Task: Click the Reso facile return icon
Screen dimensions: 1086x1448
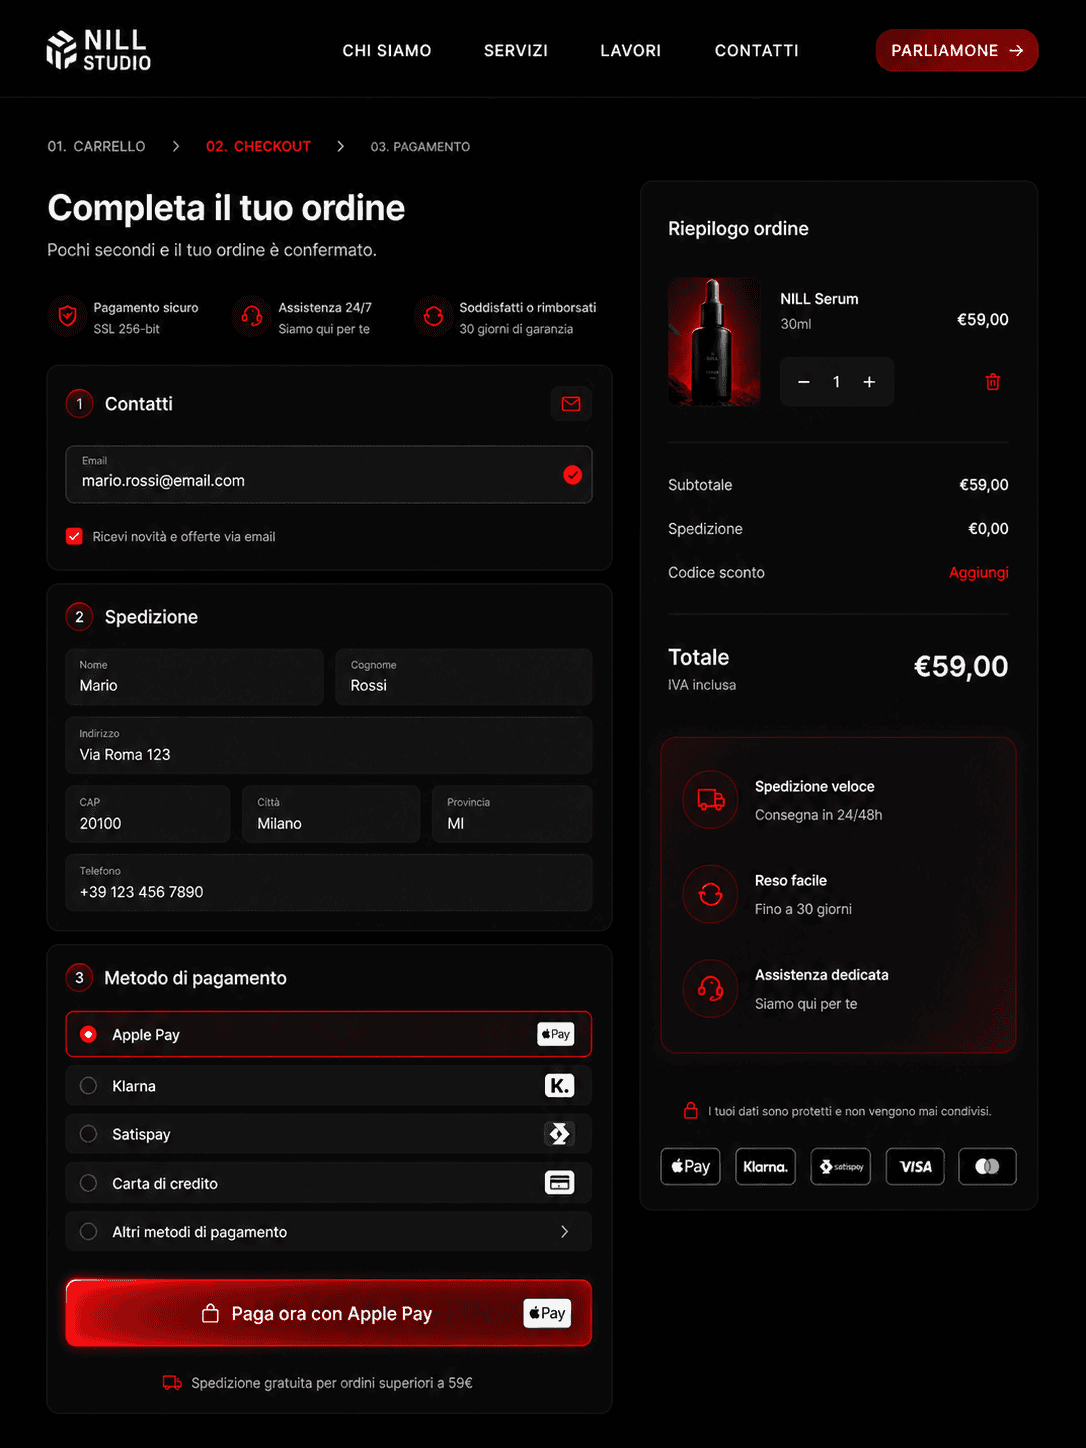Action: coord(711,894)
